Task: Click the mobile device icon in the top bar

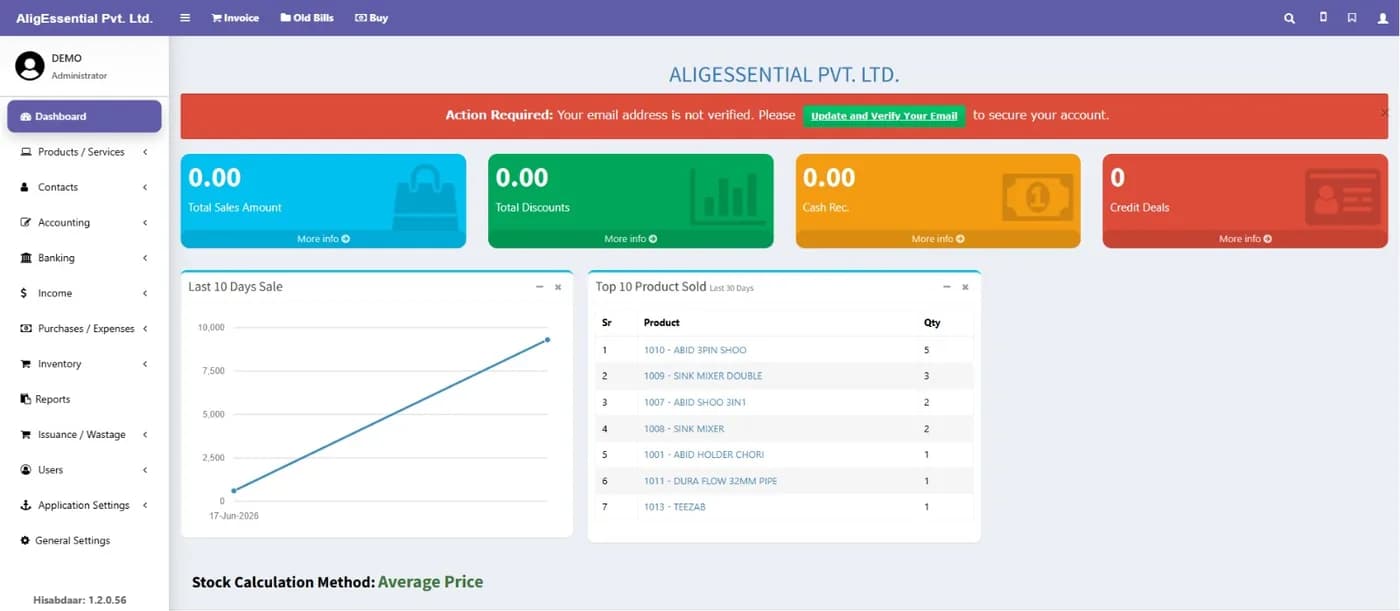Action: 1323,17
